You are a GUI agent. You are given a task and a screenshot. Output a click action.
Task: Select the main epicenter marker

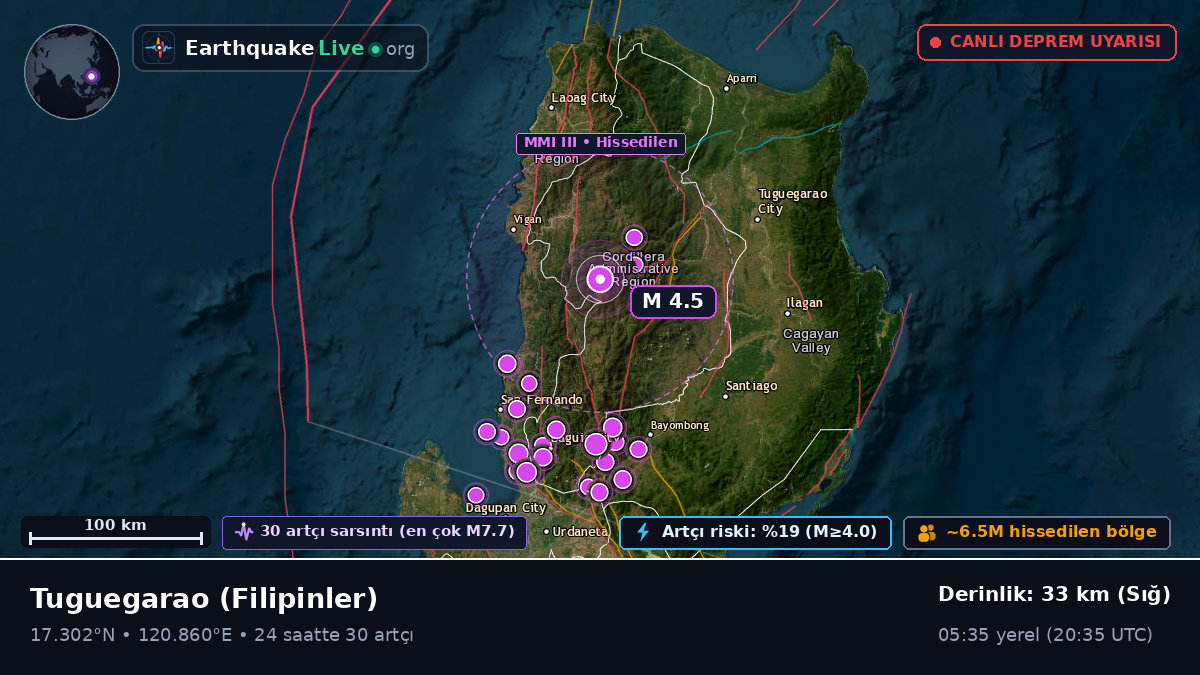(x=600, y=279)
